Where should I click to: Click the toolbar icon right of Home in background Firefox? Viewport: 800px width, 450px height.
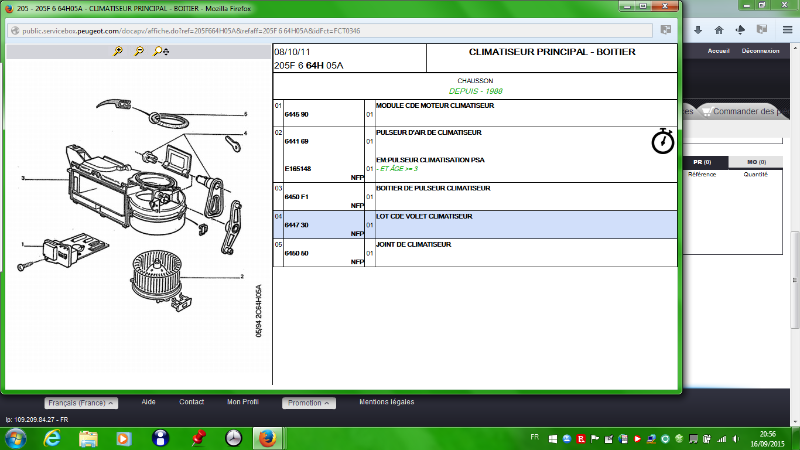click(740, 30)
